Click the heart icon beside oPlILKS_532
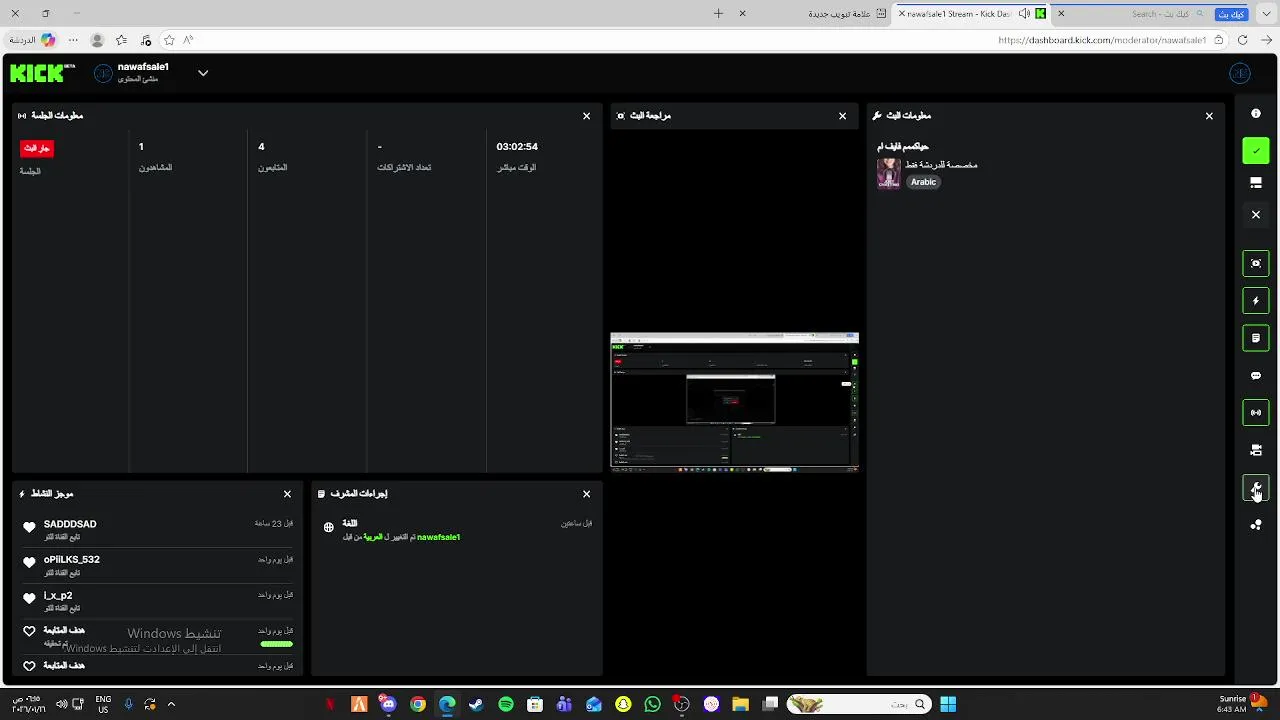Screen dimensions: 1280x720 click(29, 563)
